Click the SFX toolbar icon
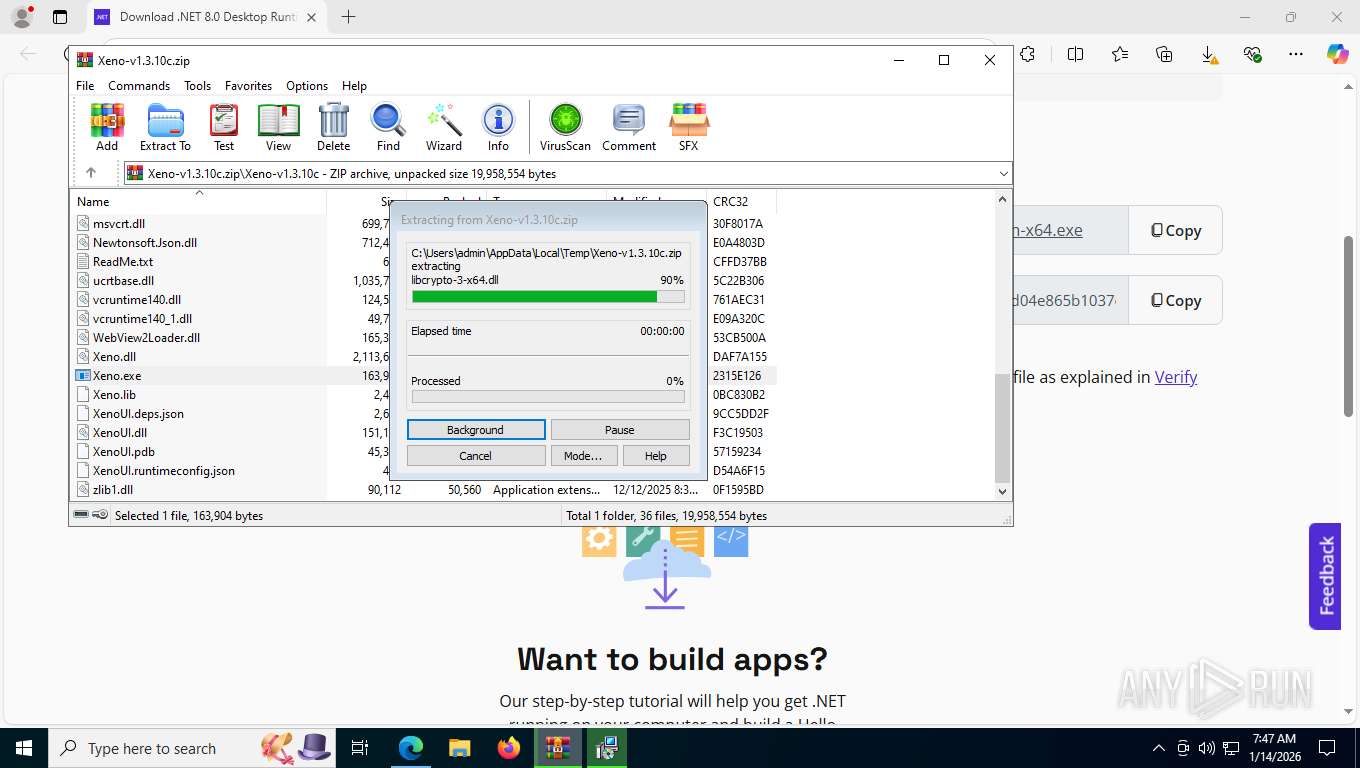This screenshot has height=768, width=1360. pos(689,127)
